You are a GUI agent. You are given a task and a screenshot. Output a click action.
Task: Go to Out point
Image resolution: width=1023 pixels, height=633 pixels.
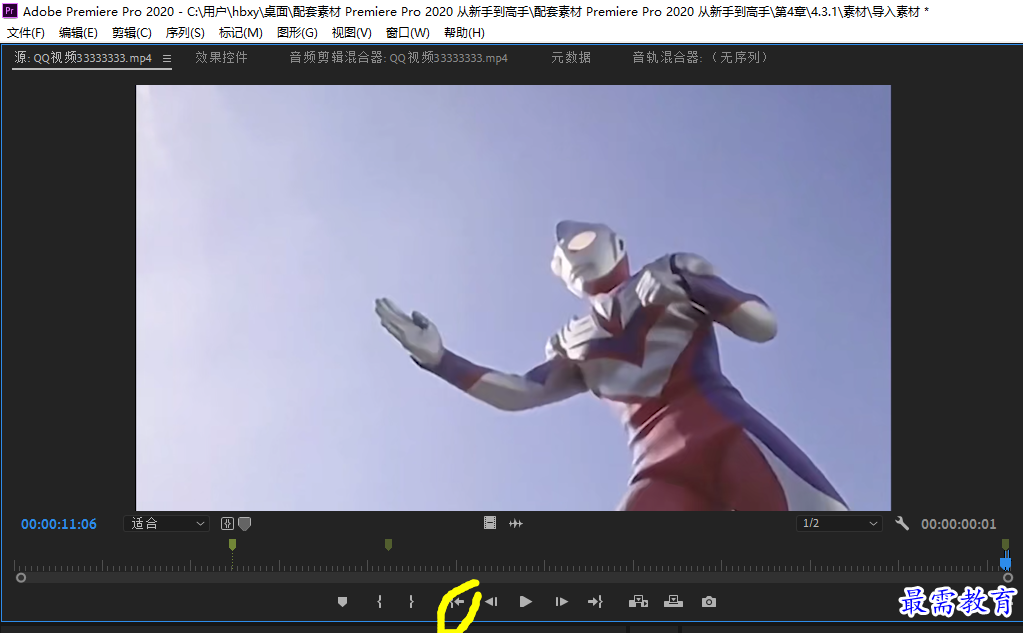tap(595, 602)
